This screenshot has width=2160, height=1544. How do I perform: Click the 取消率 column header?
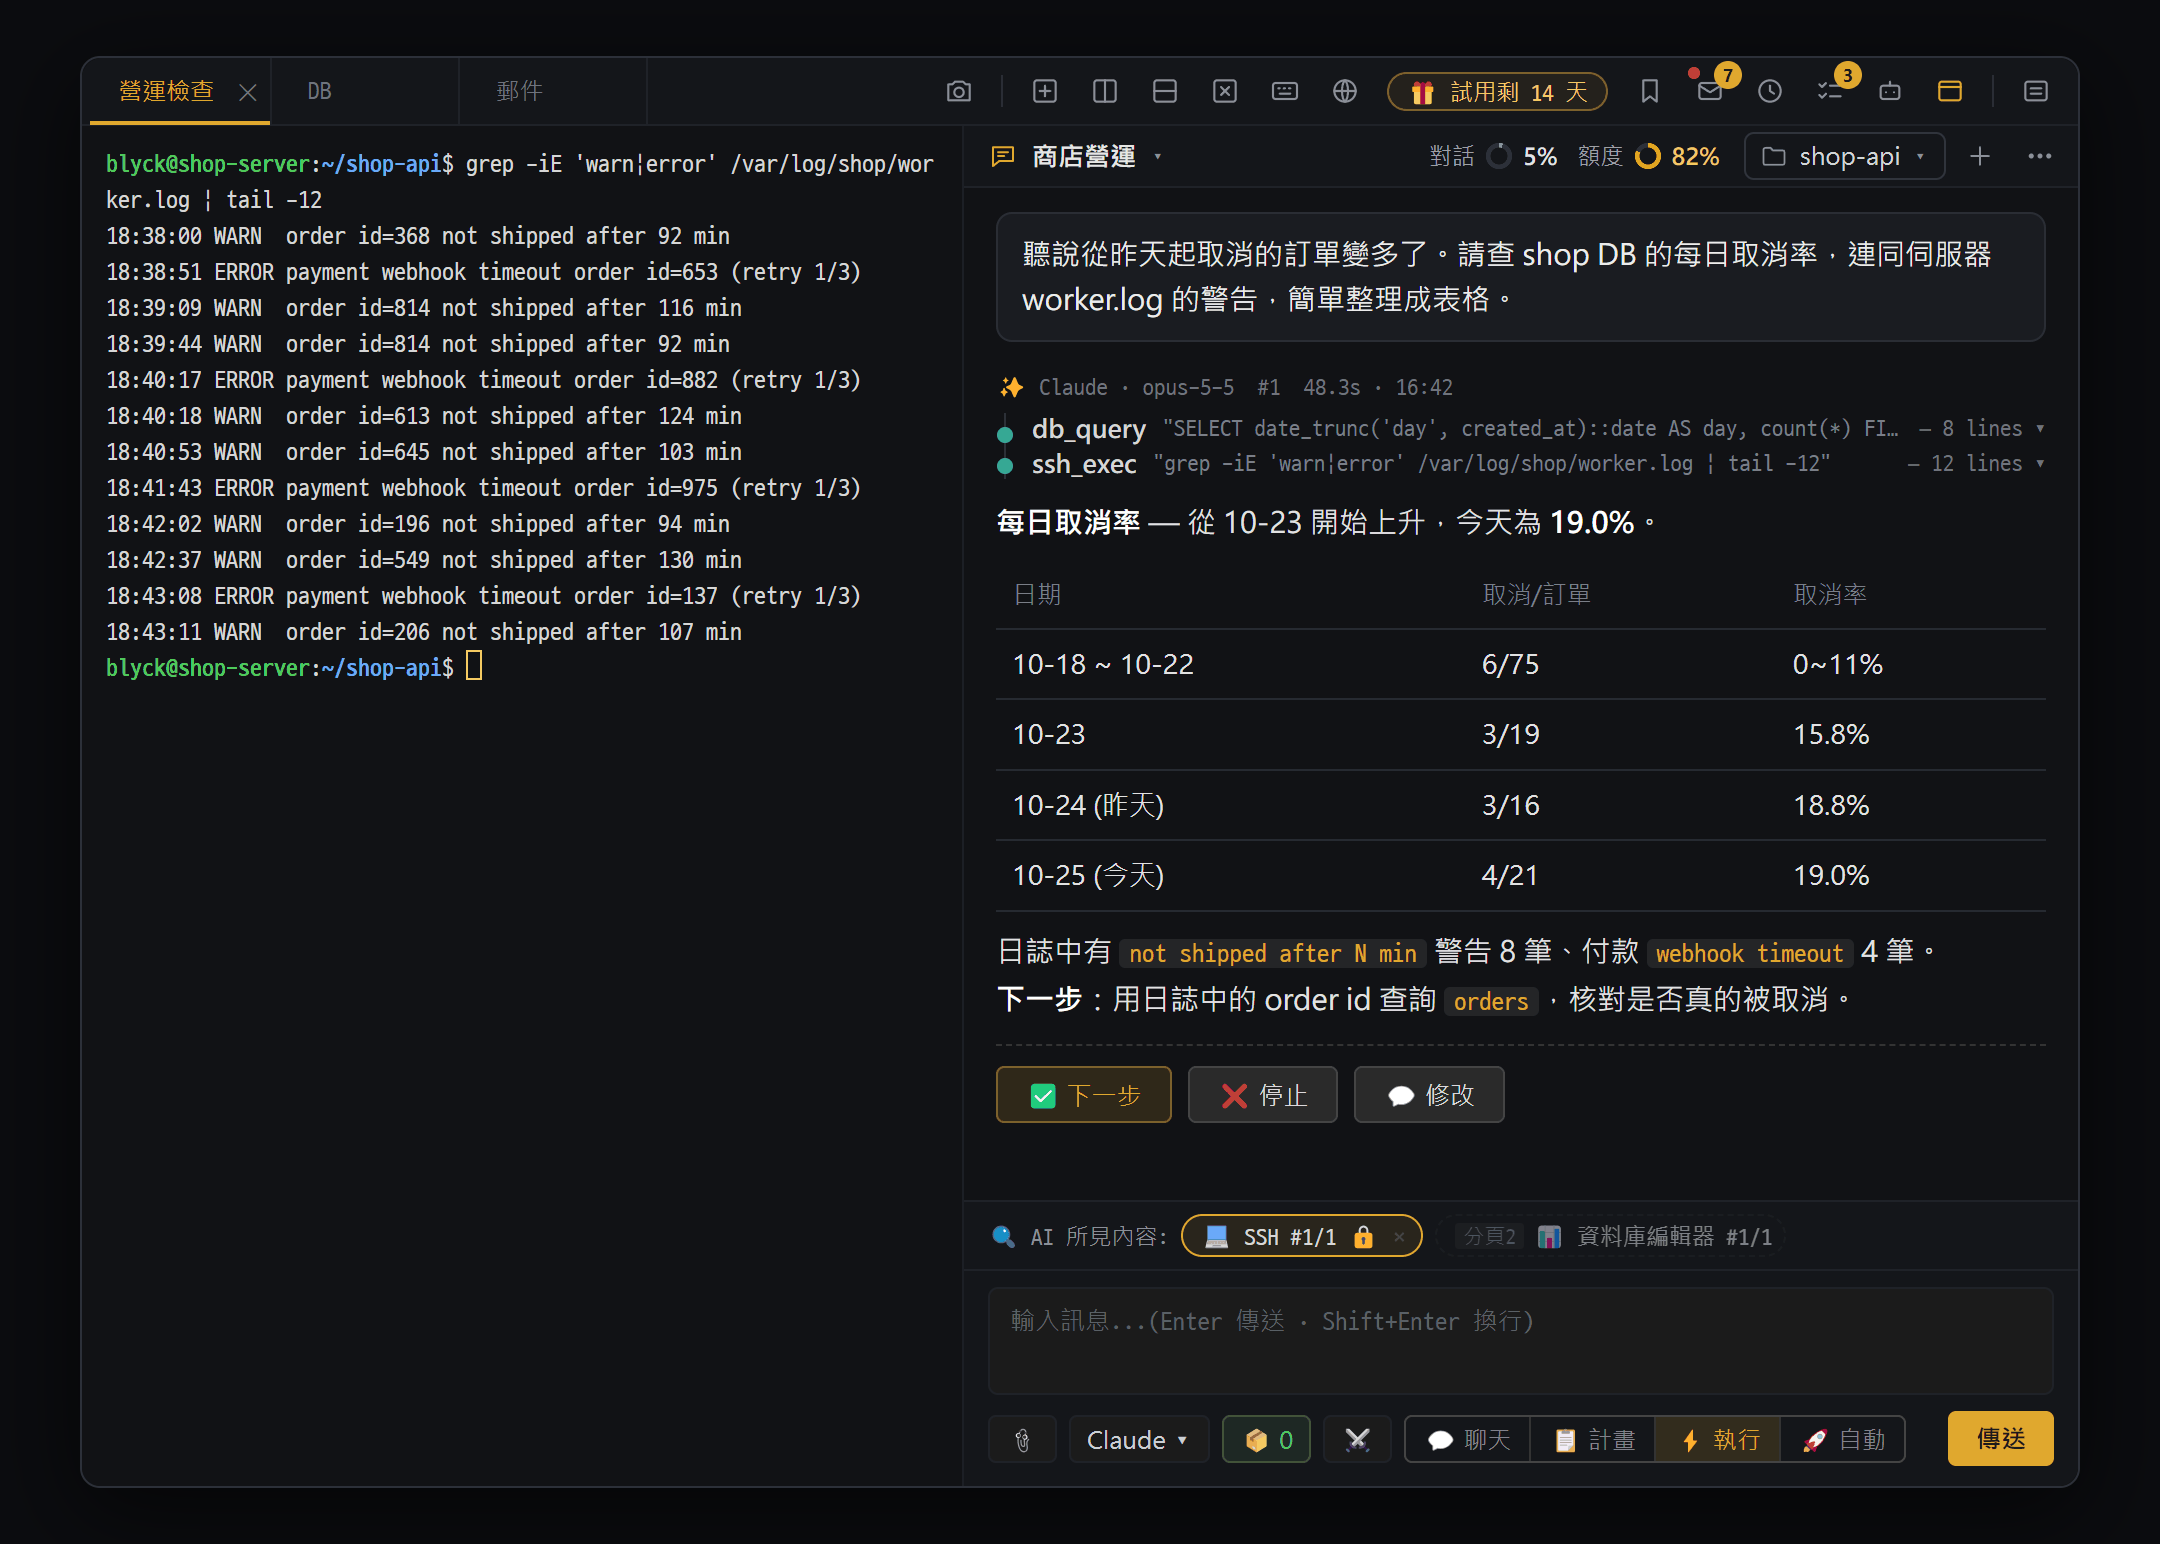(x=1829, y=594)
